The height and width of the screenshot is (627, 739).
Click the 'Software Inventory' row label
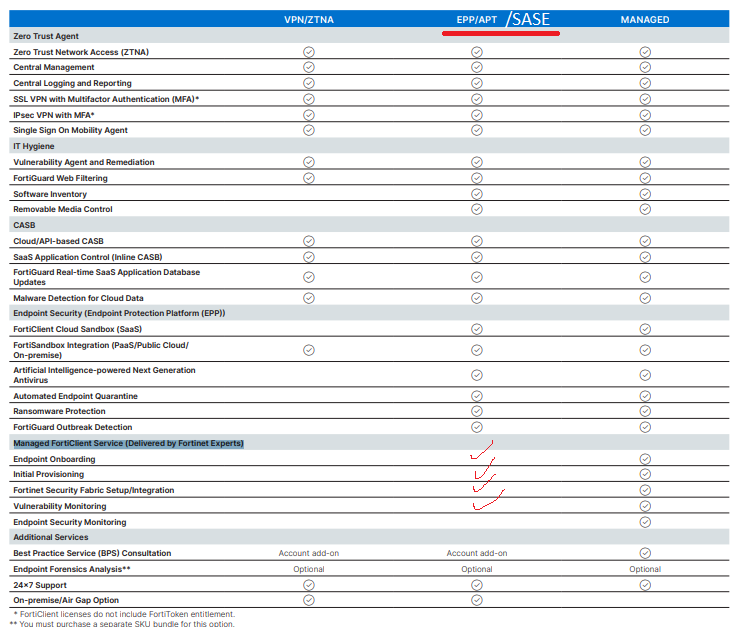click(x=50, y=194)
